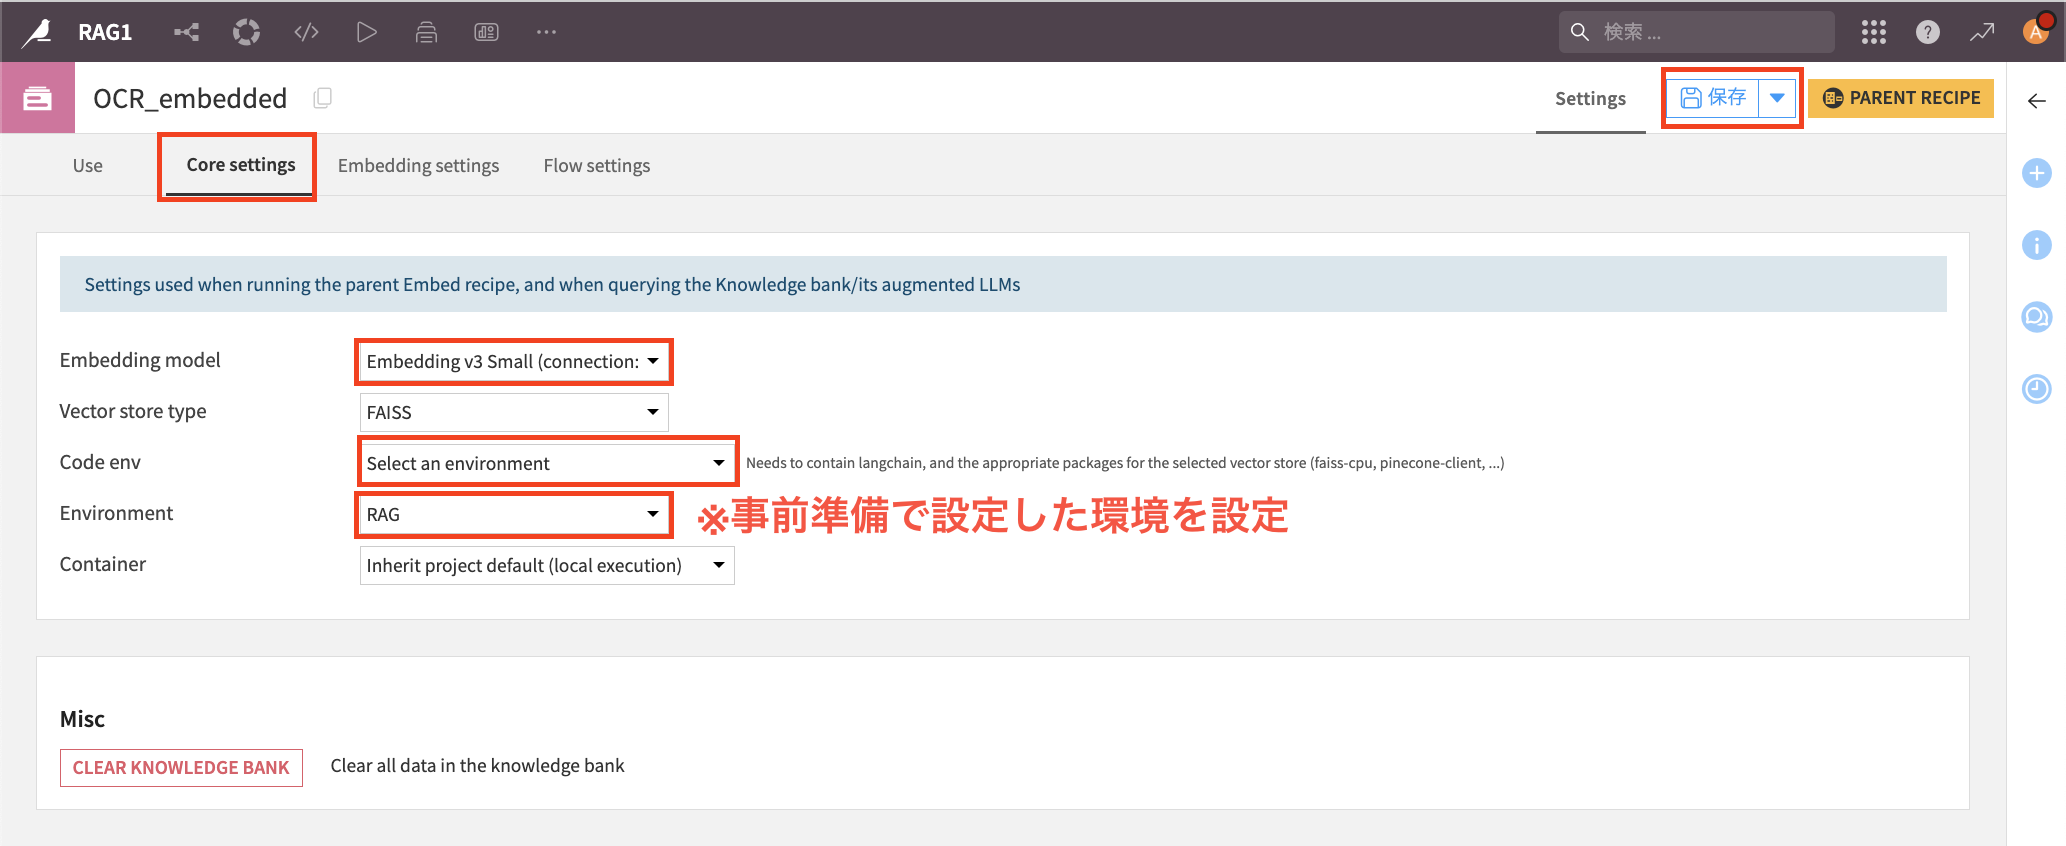Select the Core settings tab
Image resolution: width=2066 pixels, height=846 pixels.
click(x=241, y=165)
